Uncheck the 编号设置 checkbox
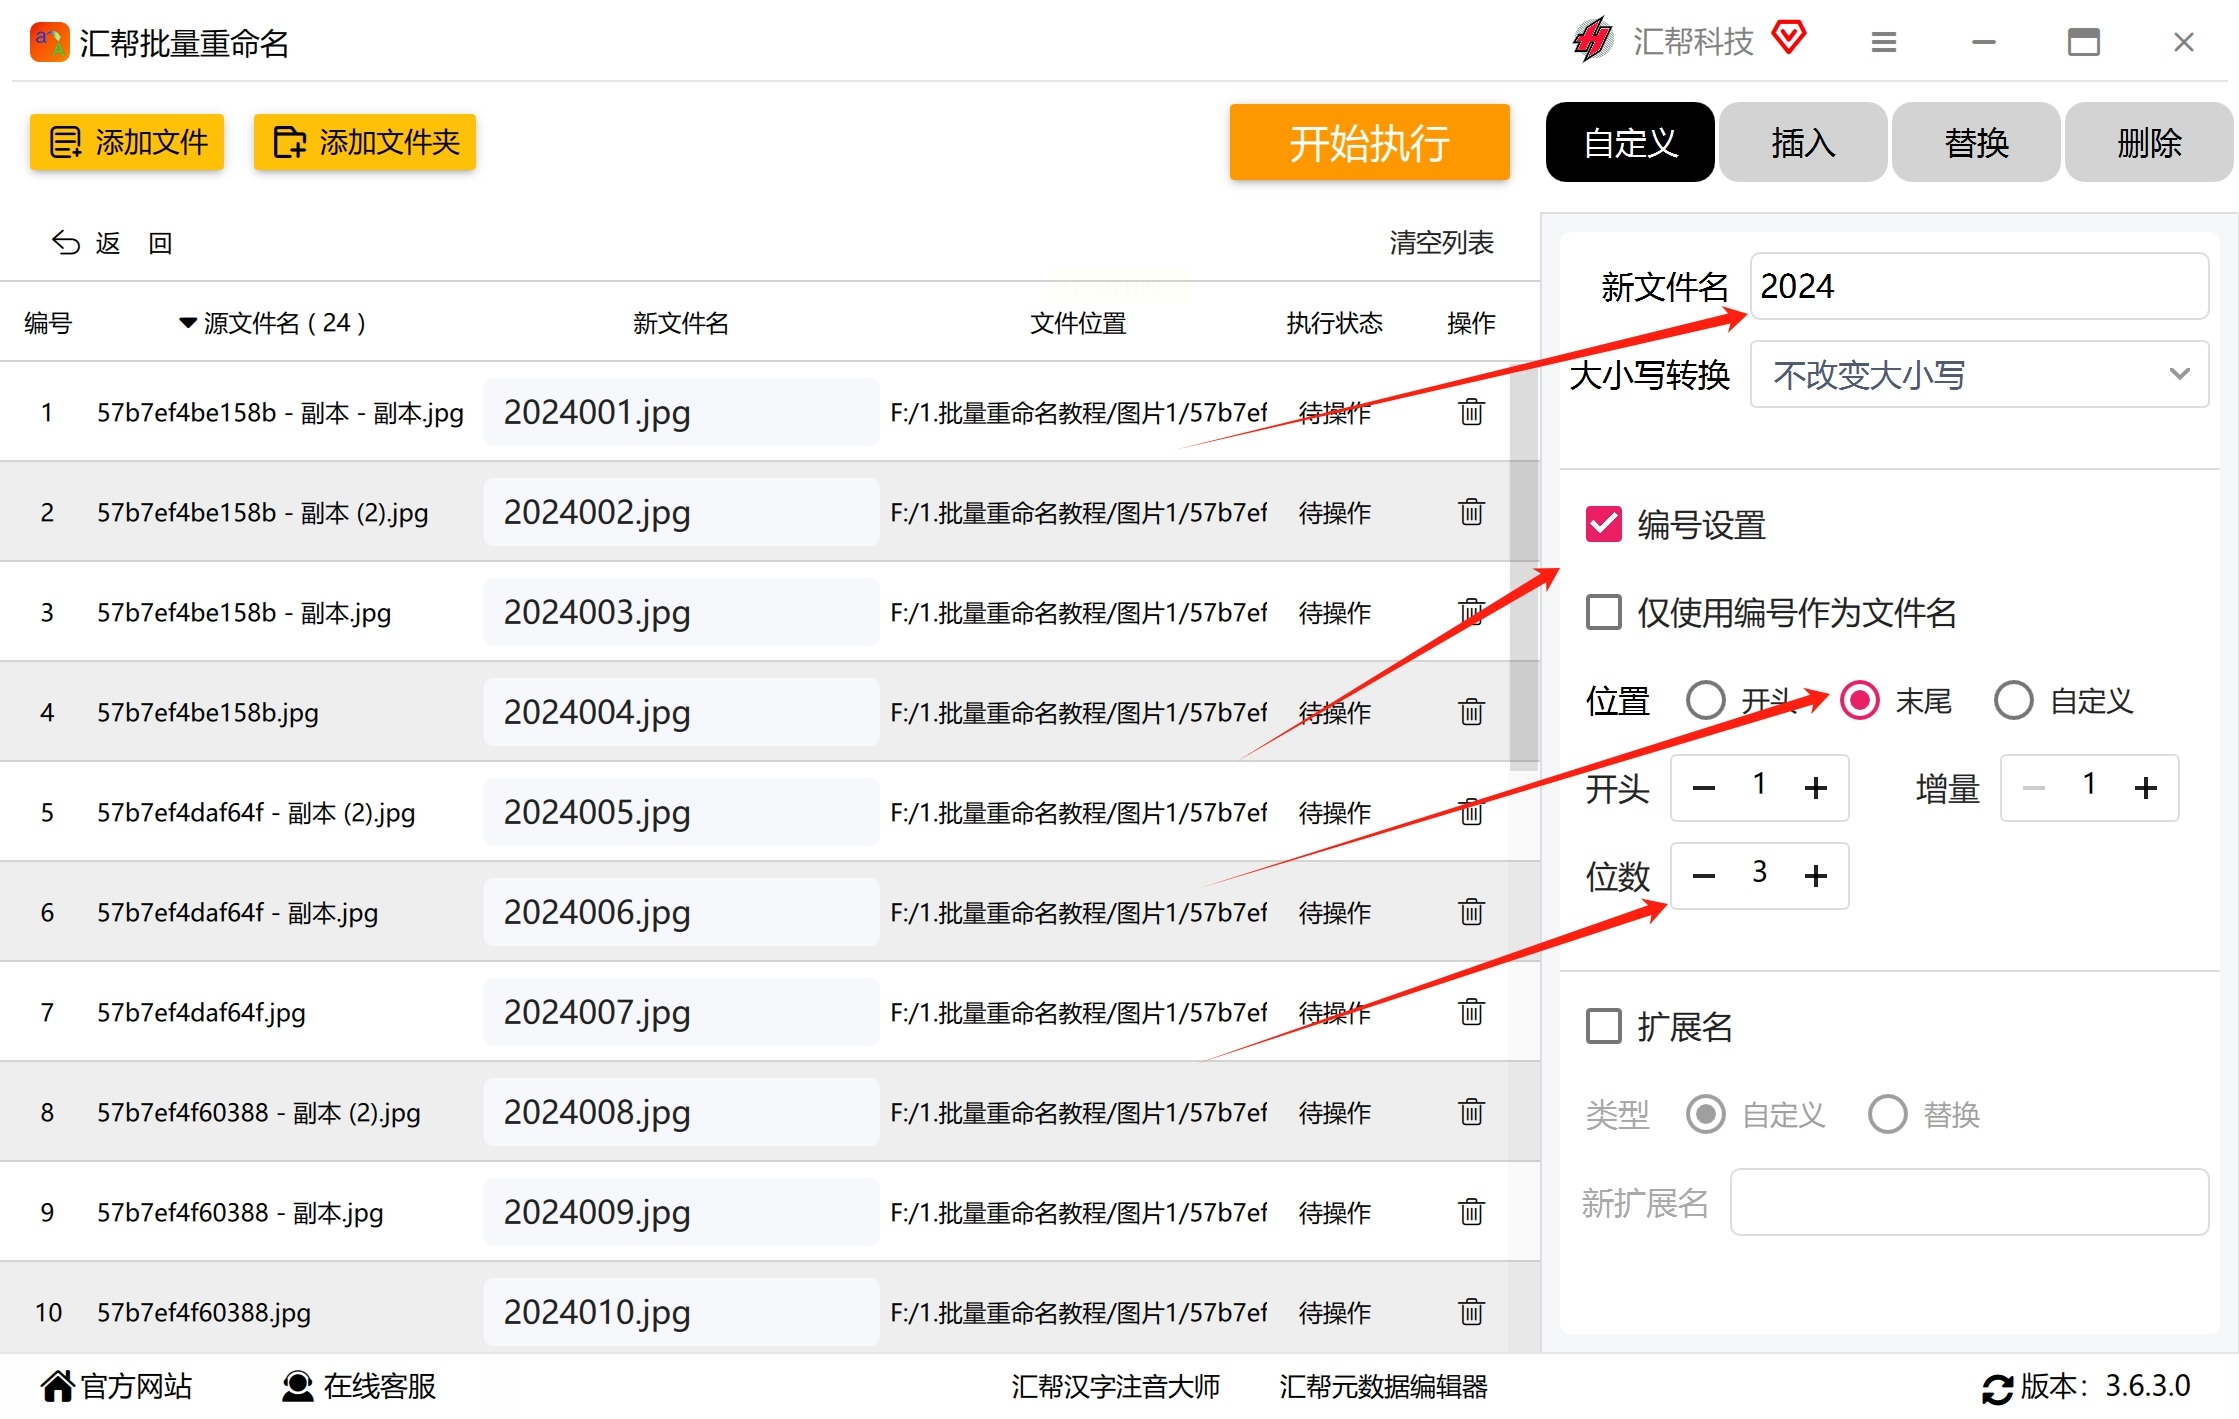 1604,524
